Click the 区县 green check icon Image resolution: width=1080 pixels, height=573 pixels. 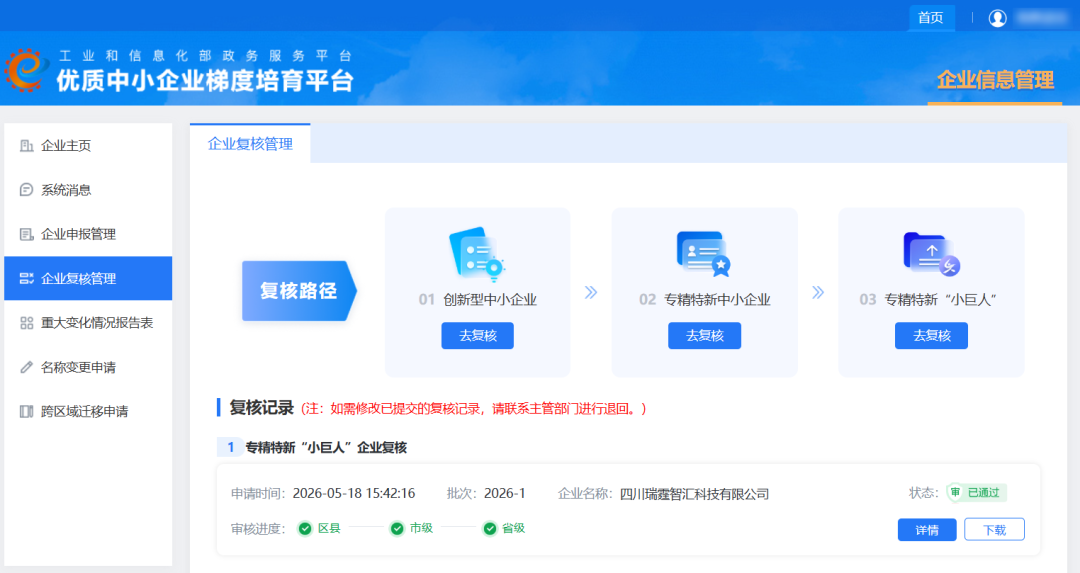click(x=305, y=528)
